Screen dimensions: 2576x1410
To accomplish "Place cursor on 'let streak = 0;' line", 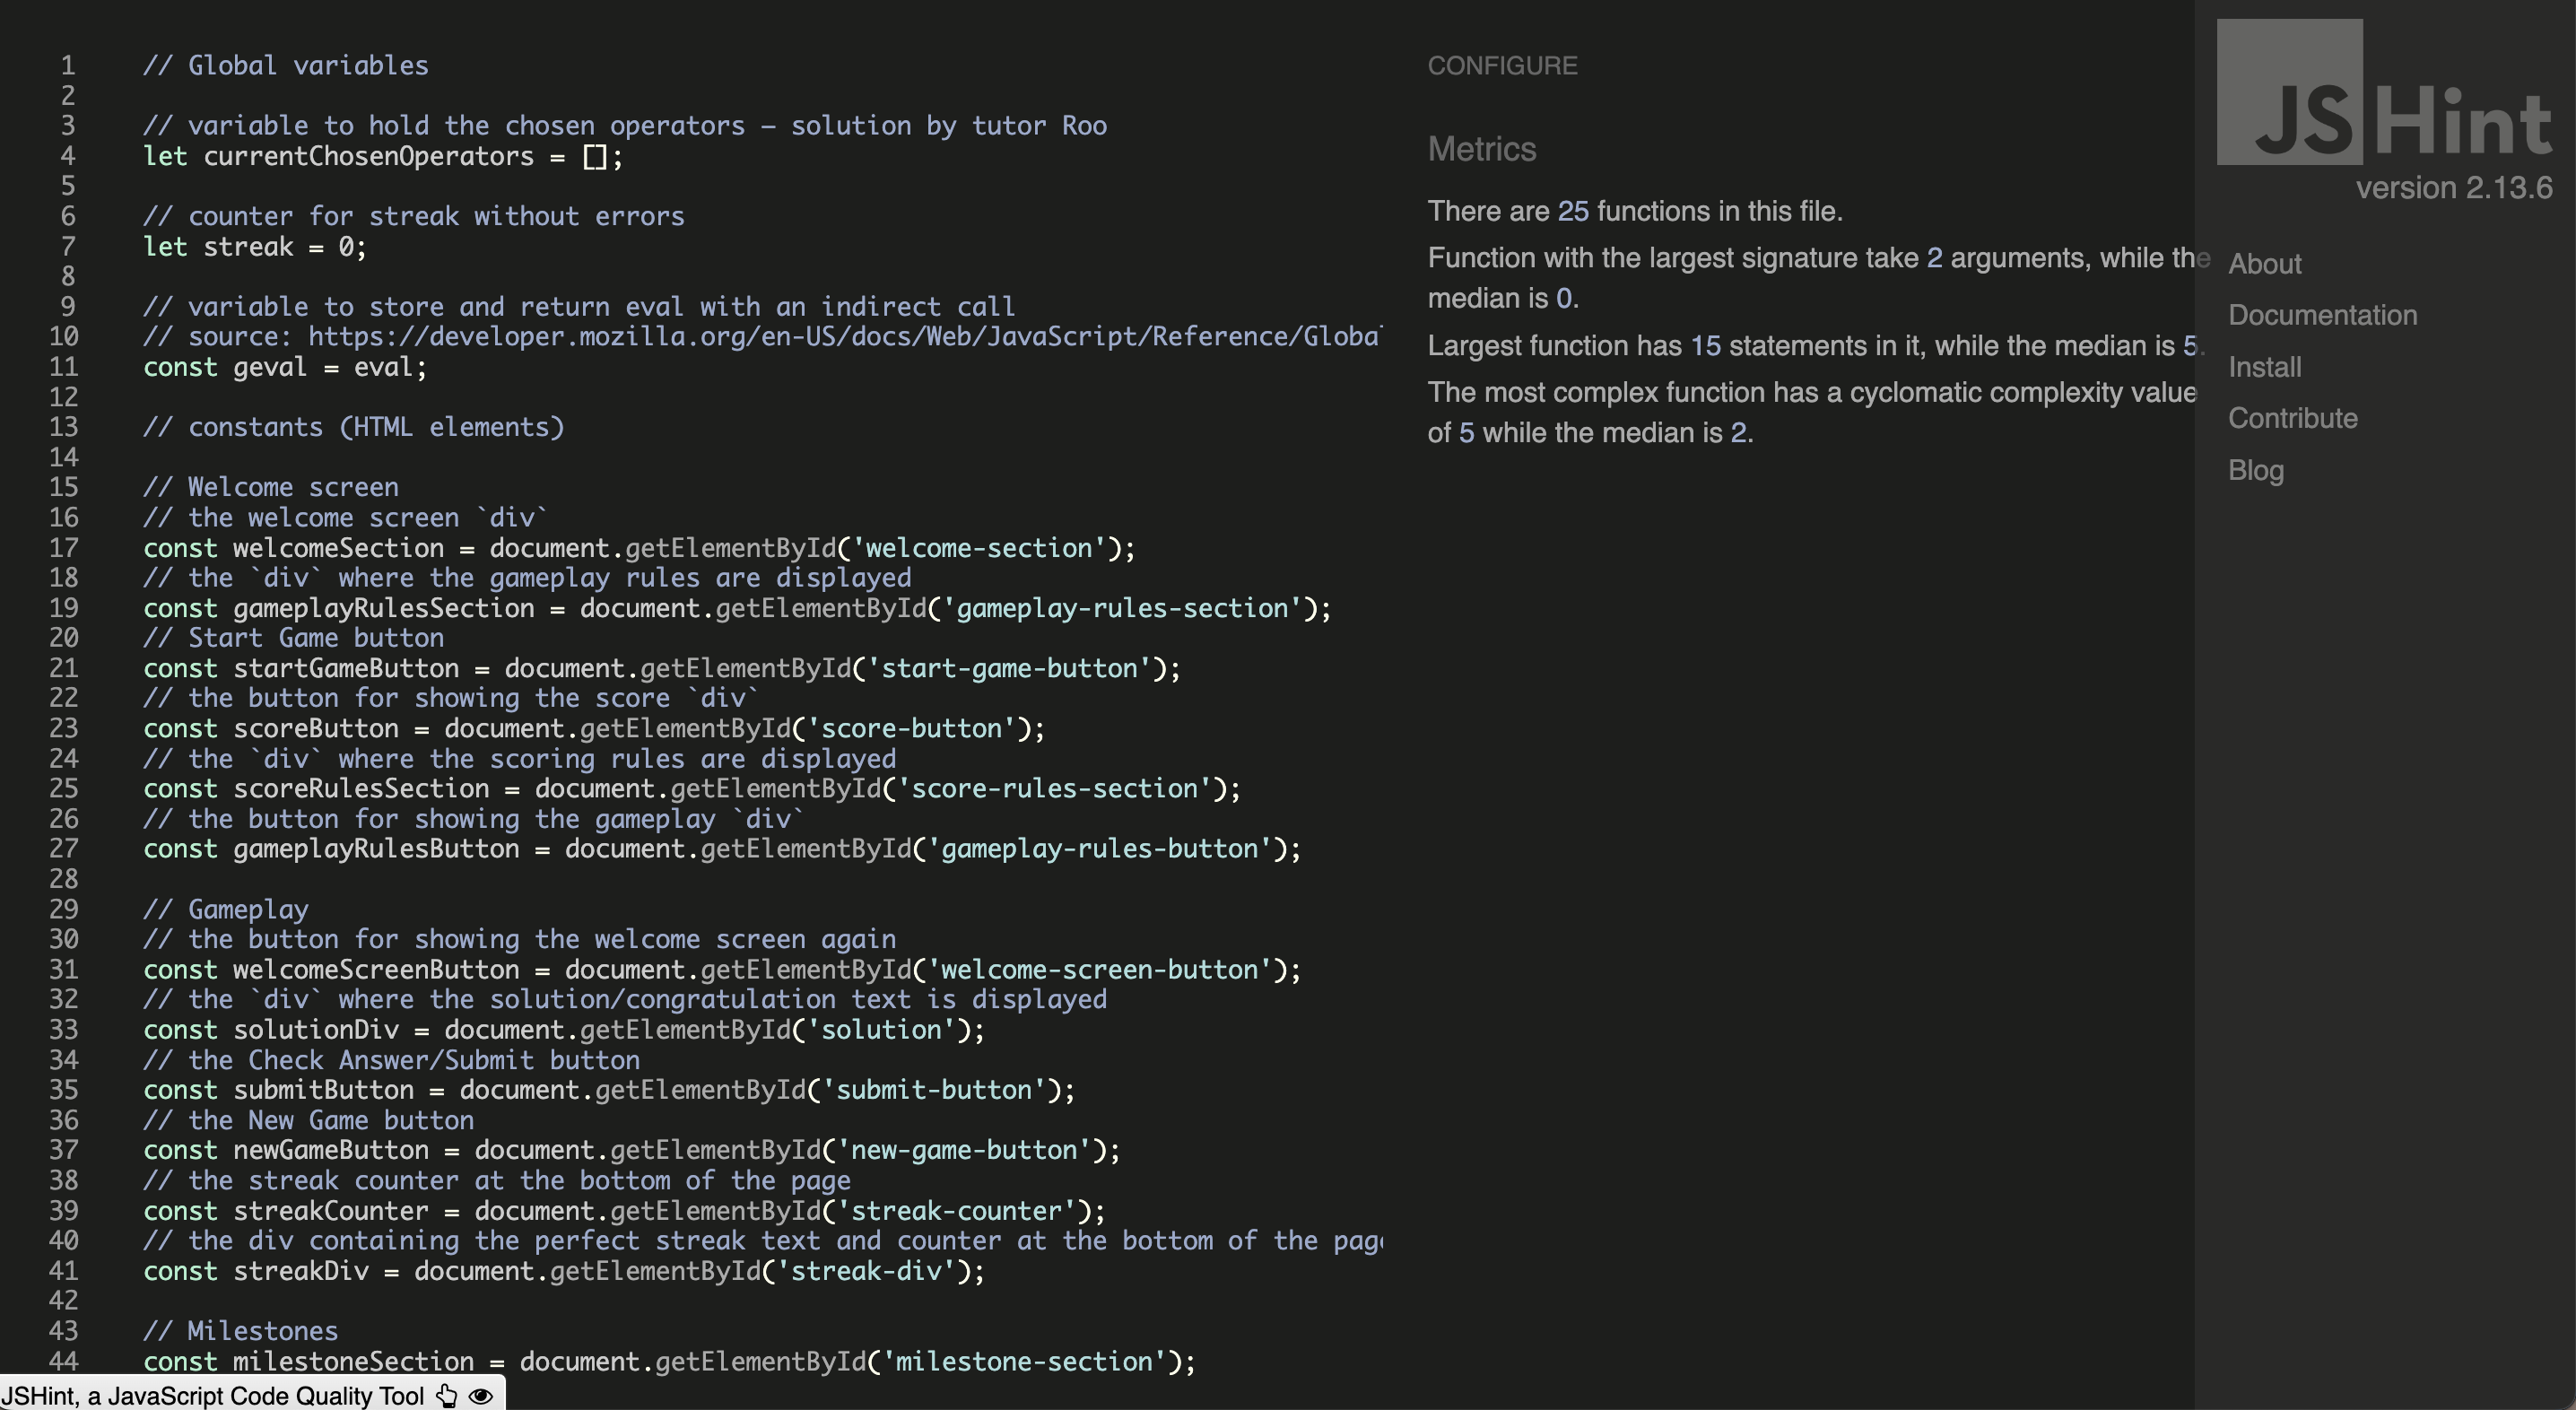I will click(255, 247).
